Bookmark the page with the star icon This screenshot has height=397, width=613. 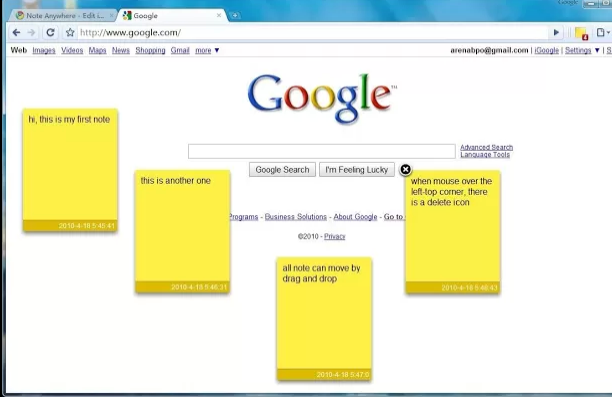(70, 32)
